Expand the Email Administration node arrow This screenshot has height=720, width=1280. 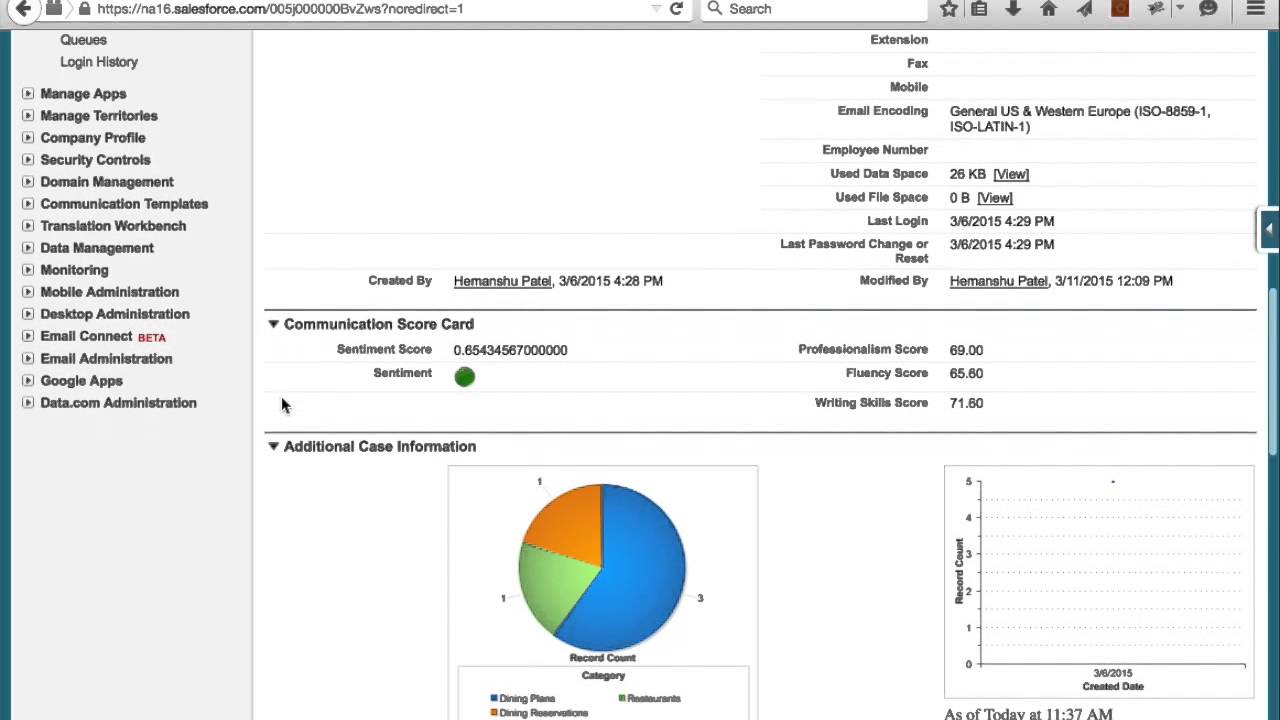[x=28, y=359]
